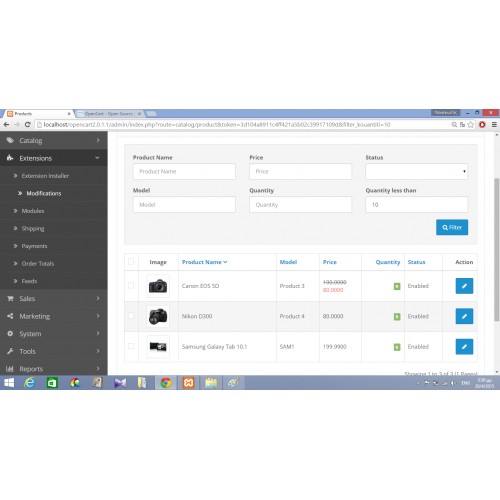The width and height of the screenshot is (500, 500).
Task: Click the Canon EOS 5D product thumbnail
Action: [158, 286]
